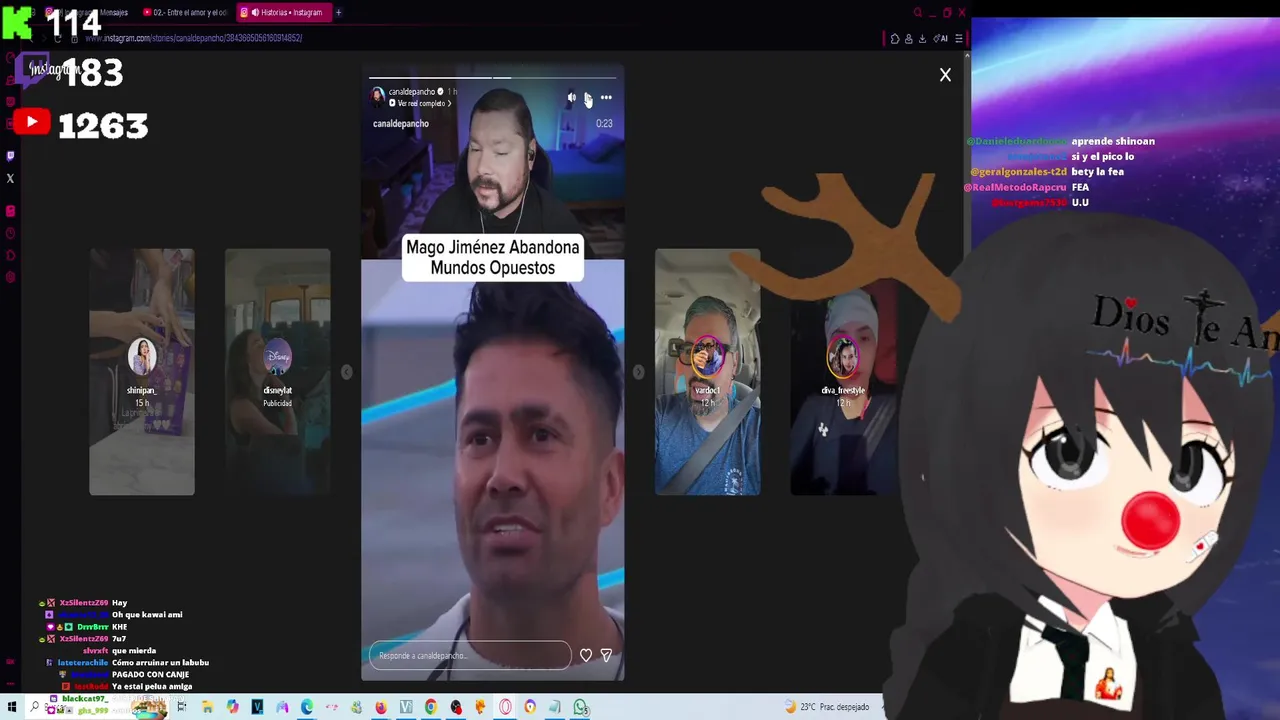This screenshot has height=720, width=1280.
Task: Open the browser menu icon at toolbar end
Action: [x=958, y=39]
